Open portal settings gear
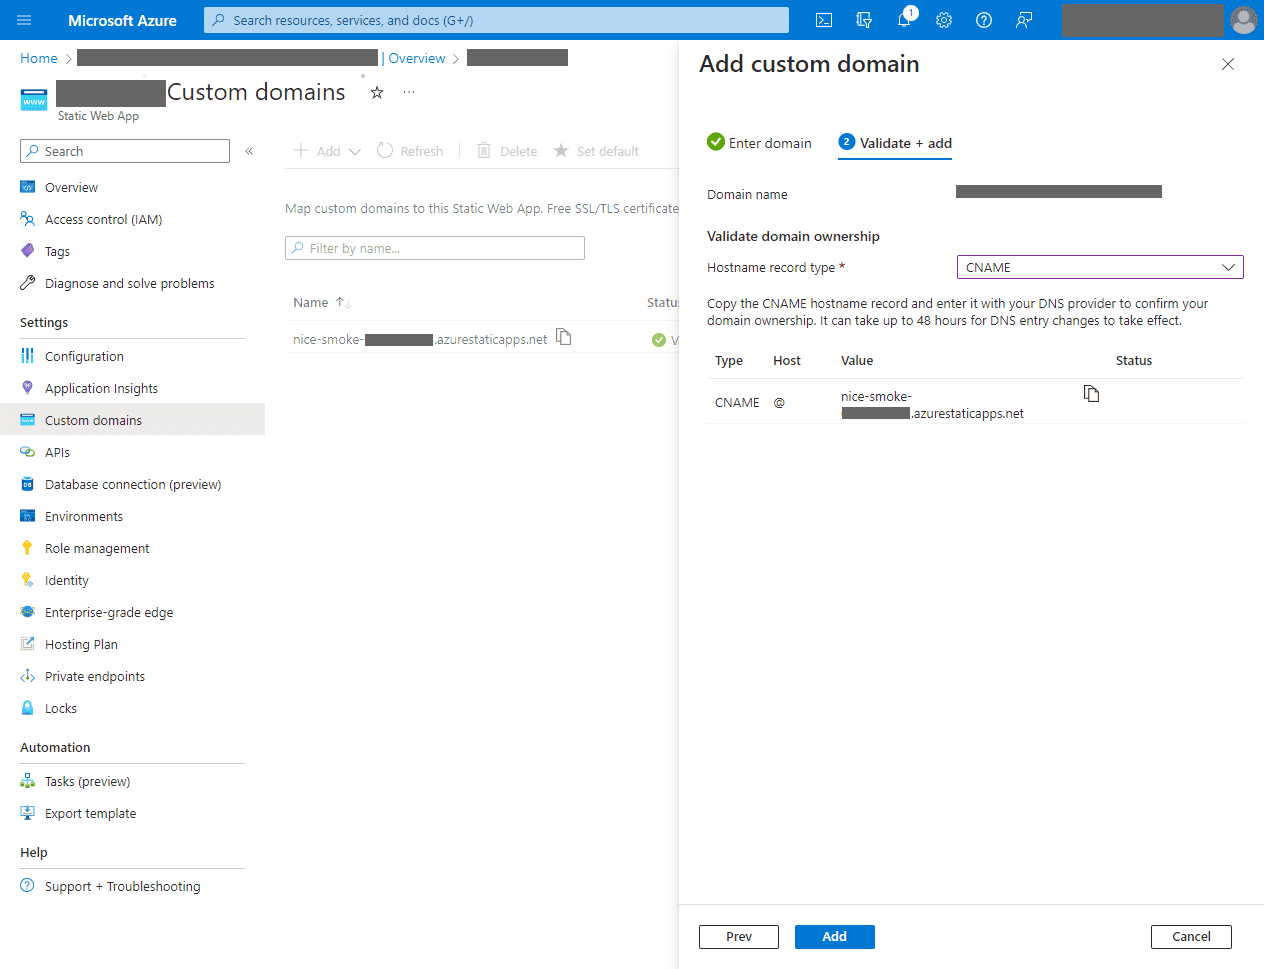1264x969 pixels. tap(944, 20)
